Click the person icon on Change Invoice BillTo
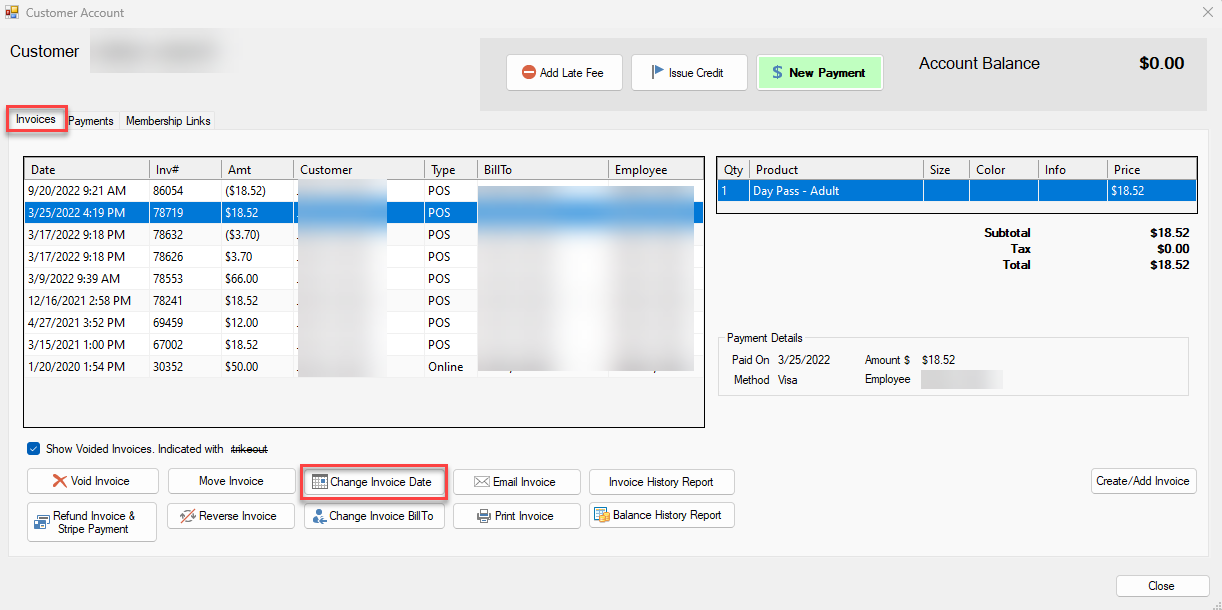The image size is (1222, 610). pyautogui.click(x=320, y=516)
